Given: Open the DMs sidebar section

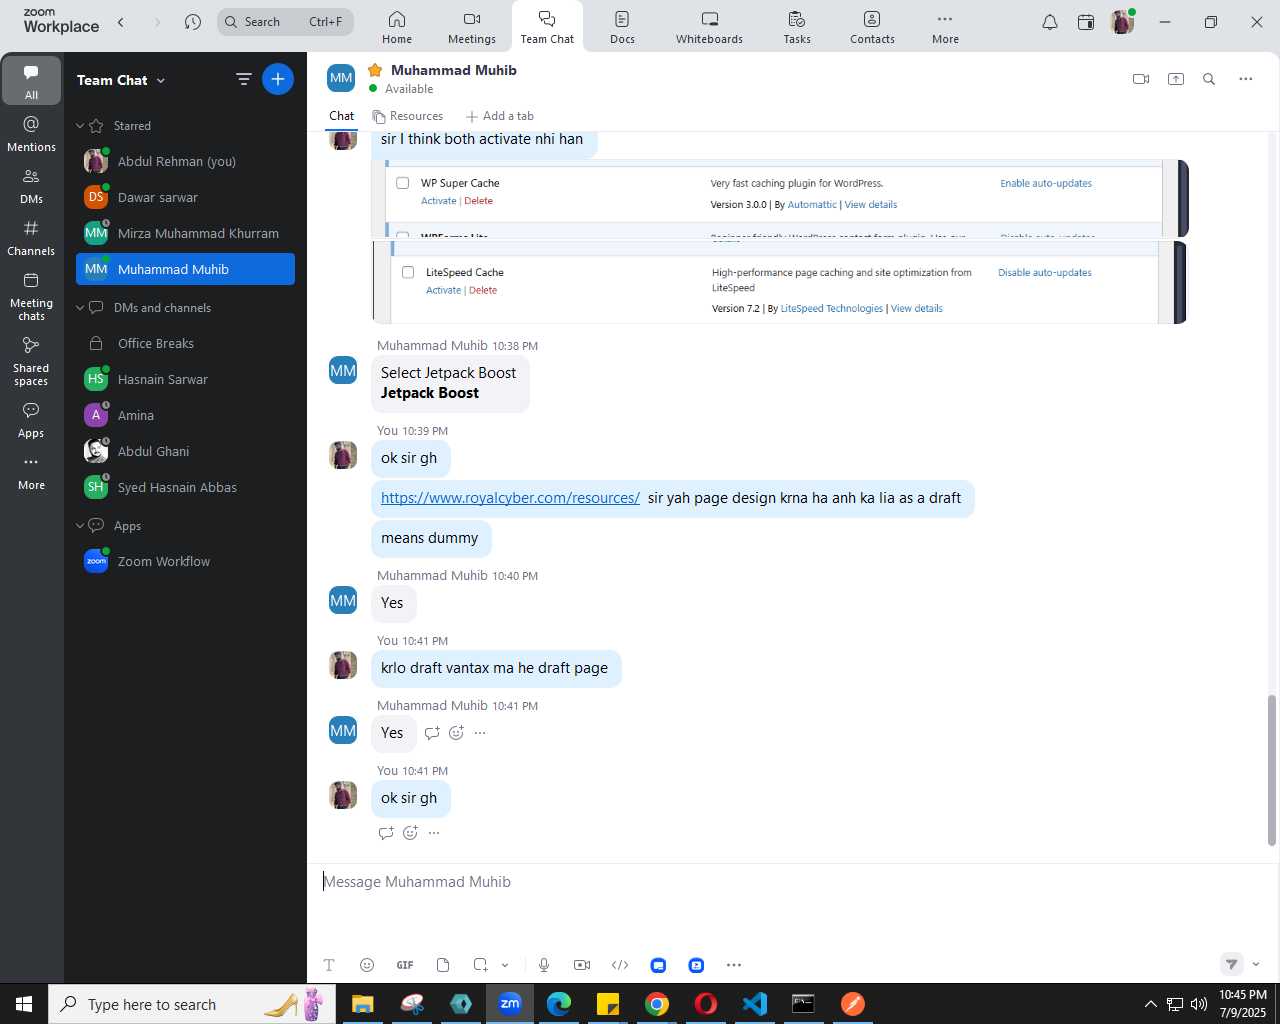Looking at the screenshot, I should click(31, 186).
